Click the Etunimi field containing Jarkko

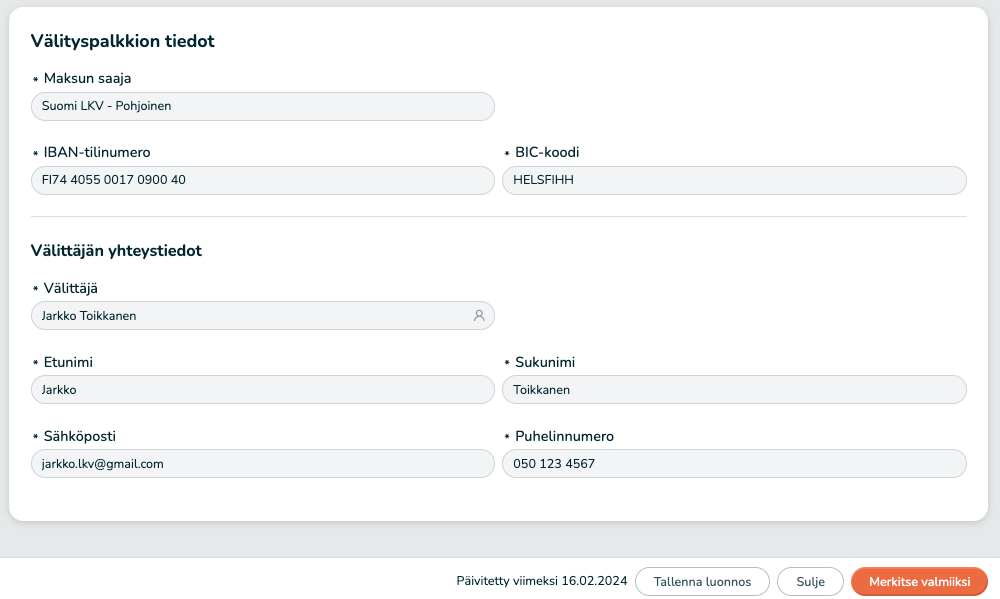[x=262, y=390]
